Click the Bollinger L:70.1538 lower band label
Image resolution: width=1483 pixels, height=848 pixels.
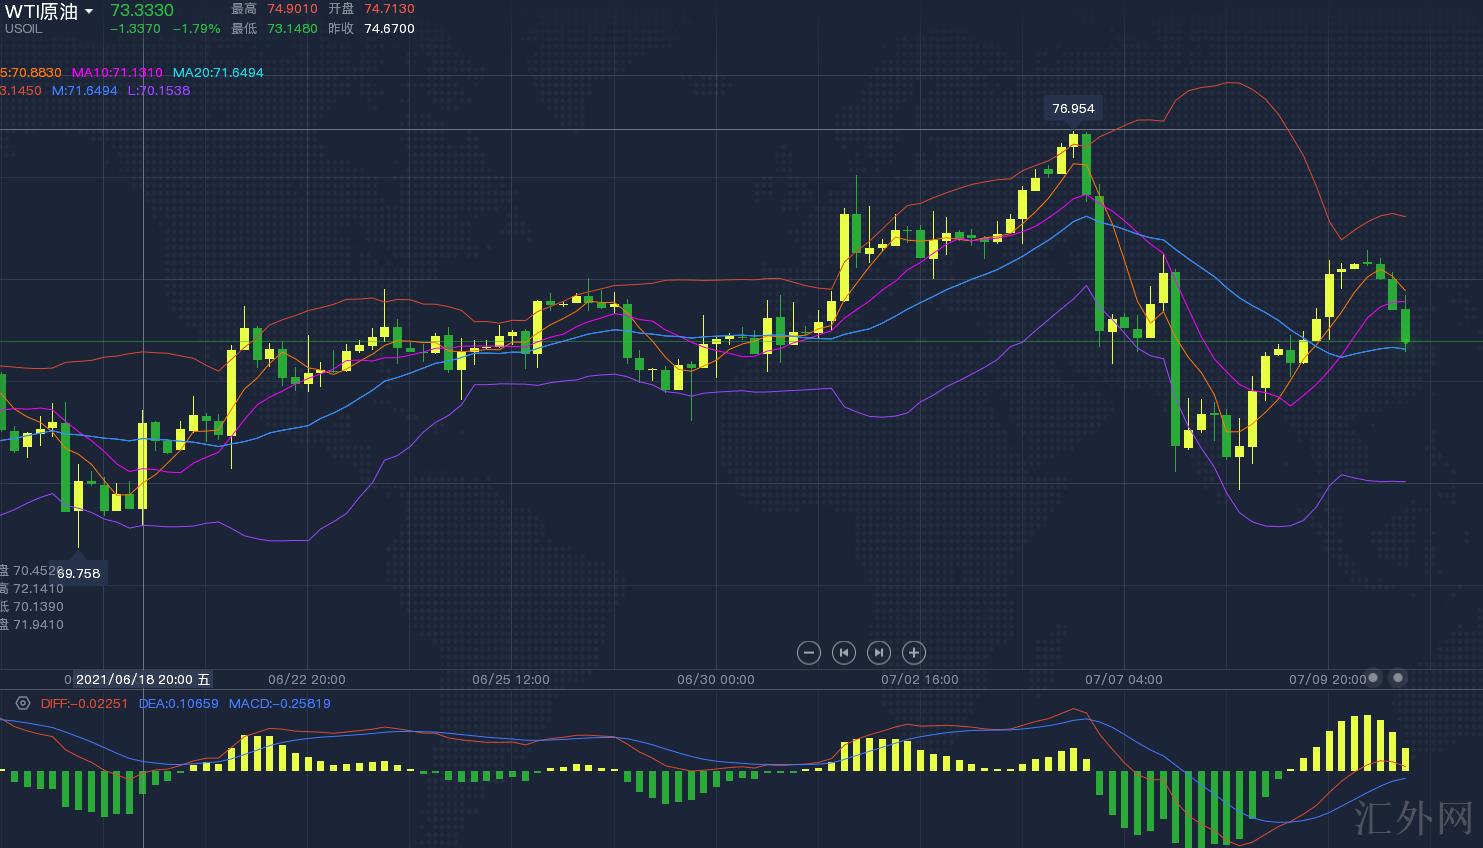point(158,91)
